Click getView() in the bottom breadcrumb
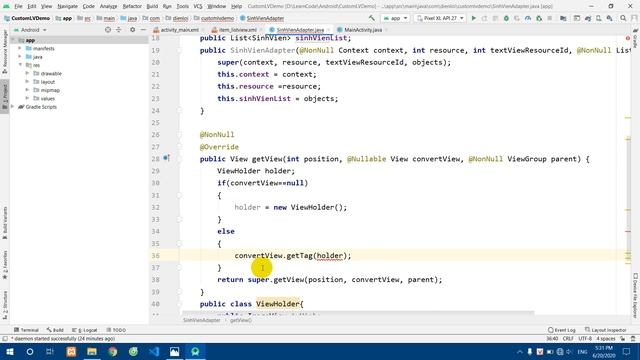This screenshot has height=360, width=640. (241, 320)
